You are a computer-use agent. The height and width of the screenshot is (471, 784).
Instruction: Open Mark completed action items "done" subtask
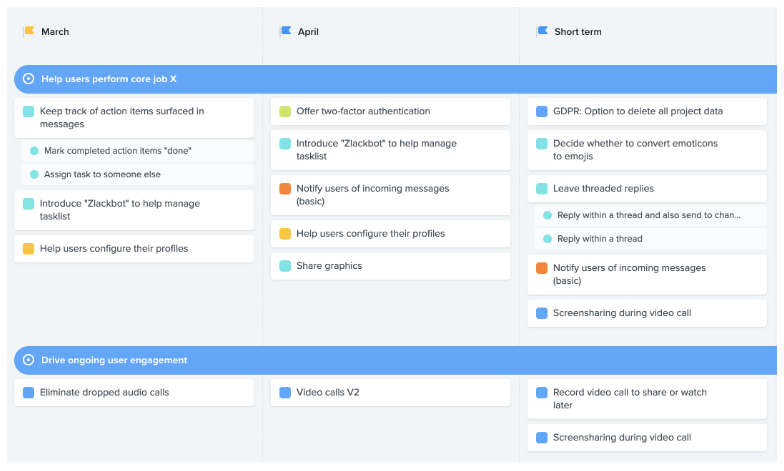pyautogui.click(x=137, y=150)
